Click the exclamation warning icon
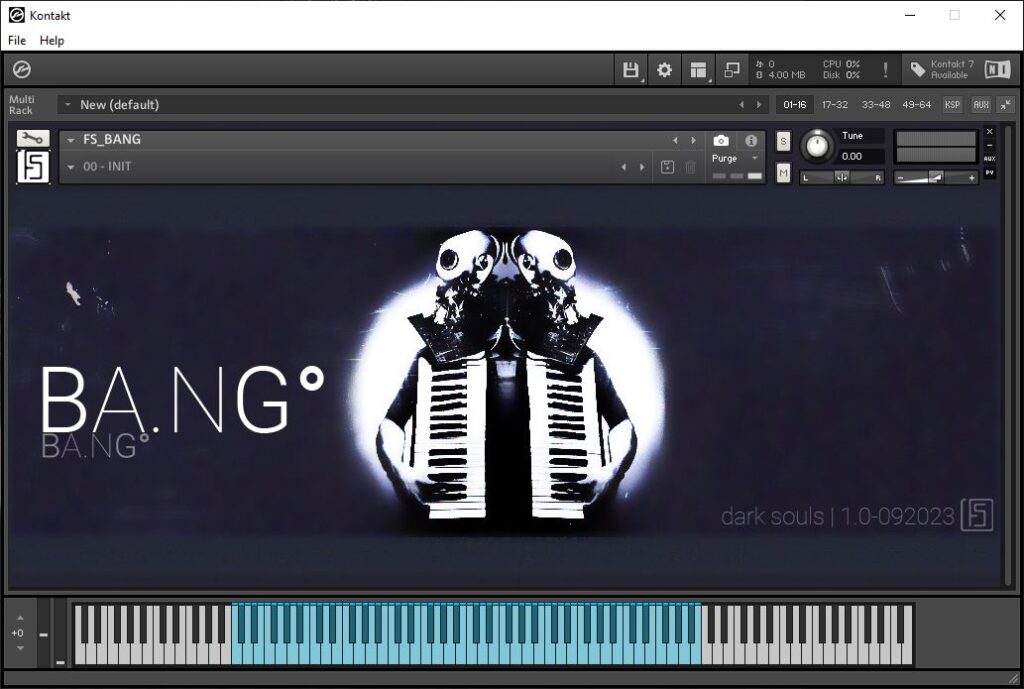The width and height of the screenshot is (1024, 689). click(886, 70)
